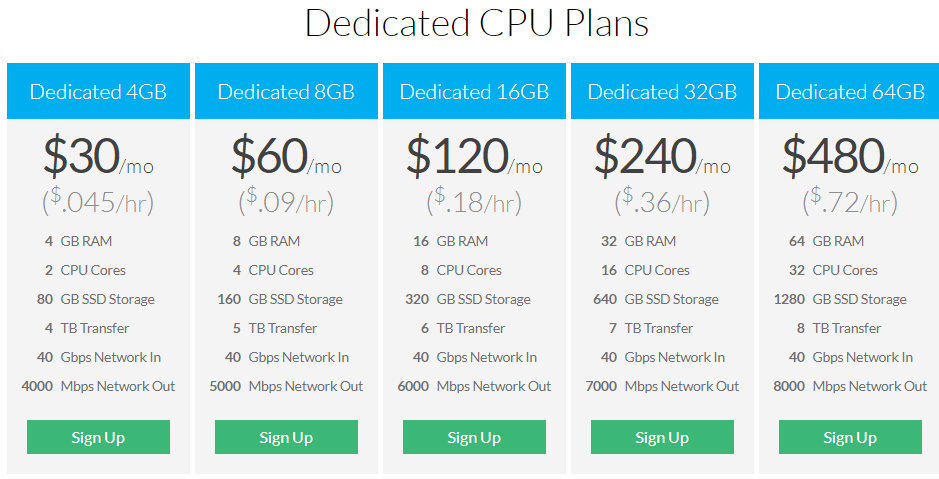
Task: Click the $30/mo price
Action: (98, 156)
